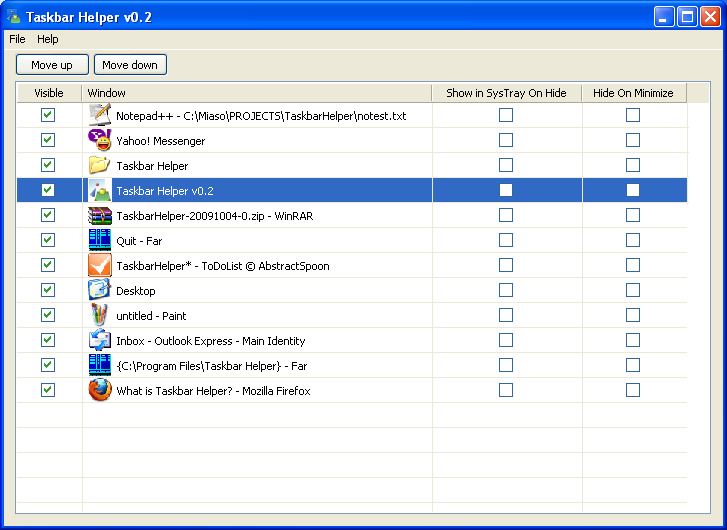Click the Taskbar Helper v0.2 row icon

[100, 190]
